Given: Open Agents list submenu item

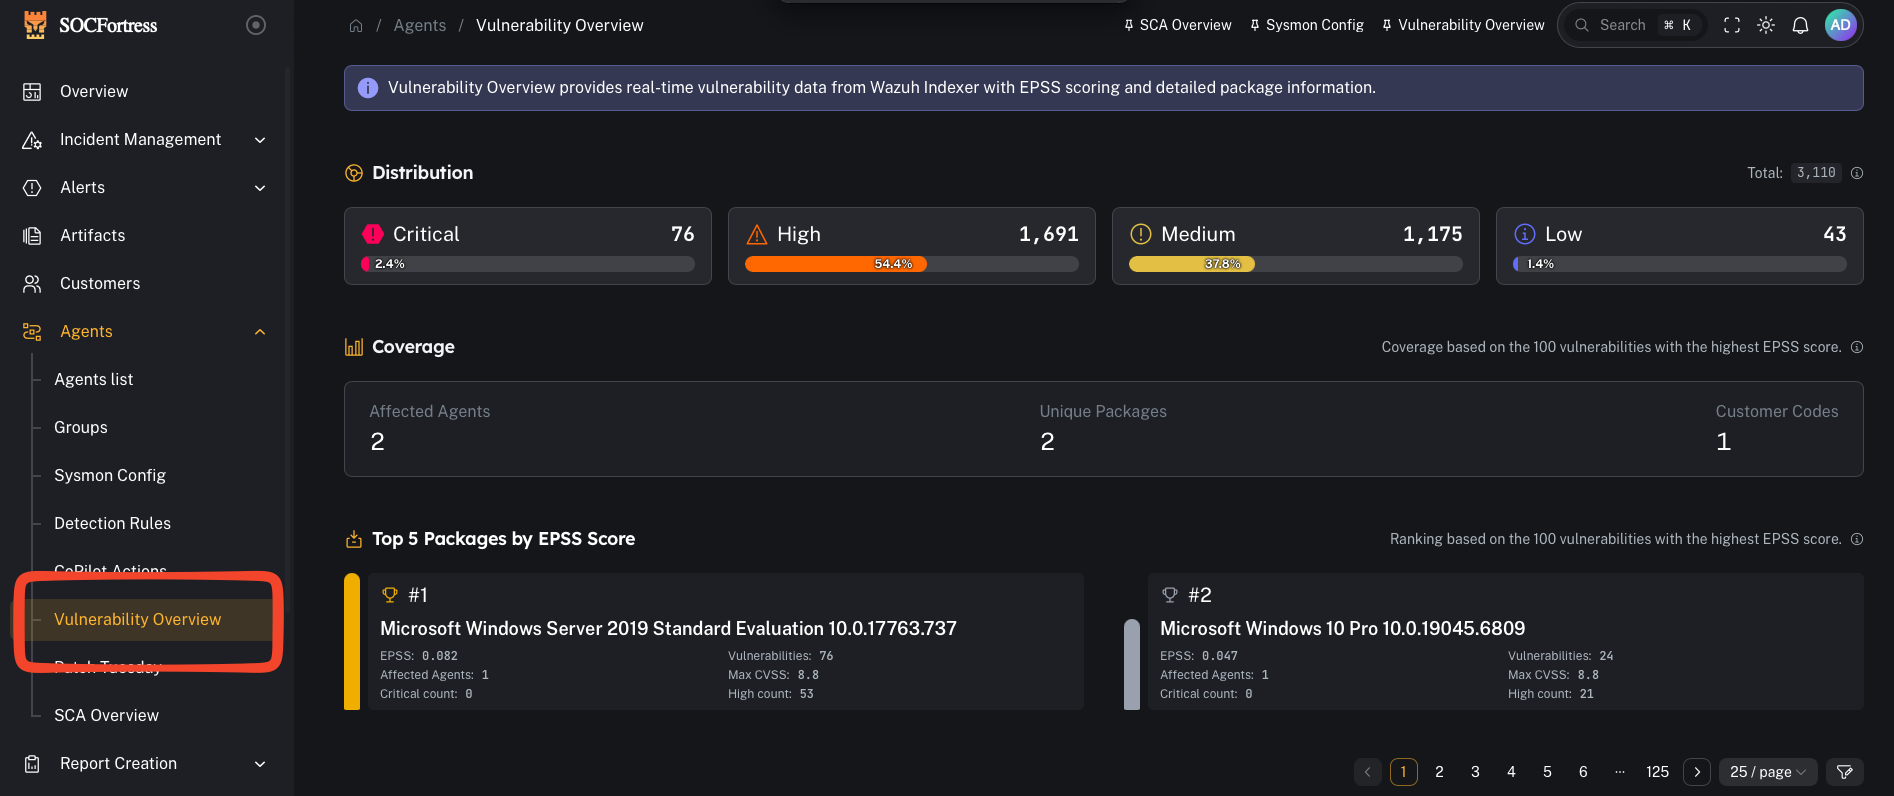Looking at the screenshot, I should (x=94, y=379).
